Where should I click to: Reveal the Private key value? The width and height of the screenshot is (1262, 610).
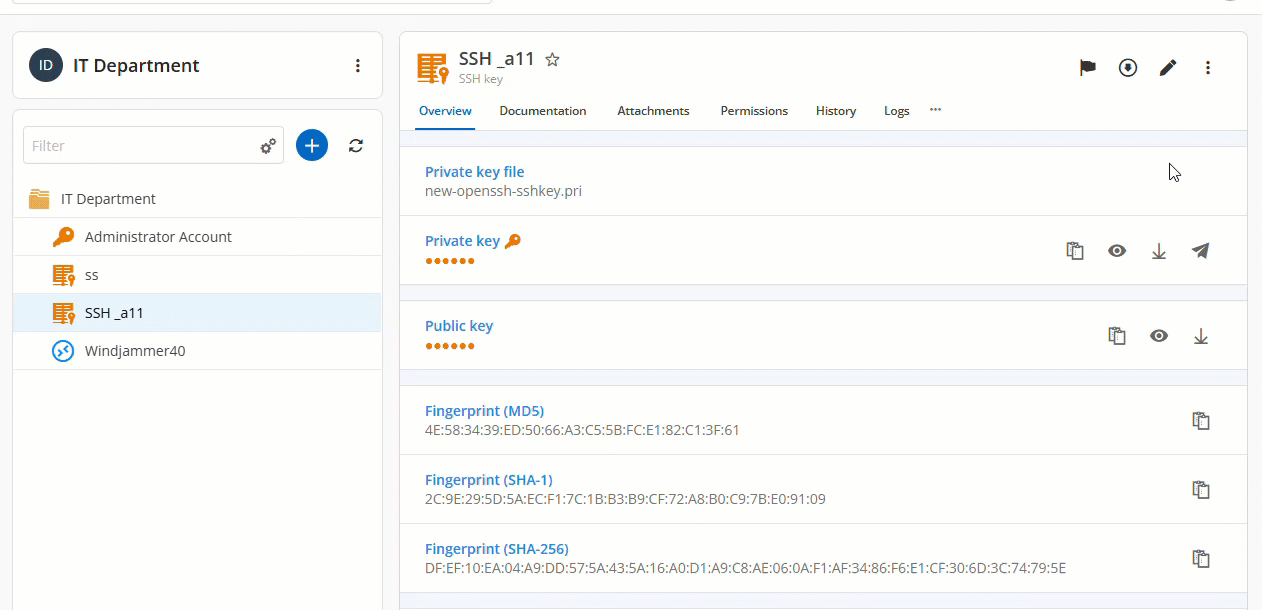pos(1117,251)
